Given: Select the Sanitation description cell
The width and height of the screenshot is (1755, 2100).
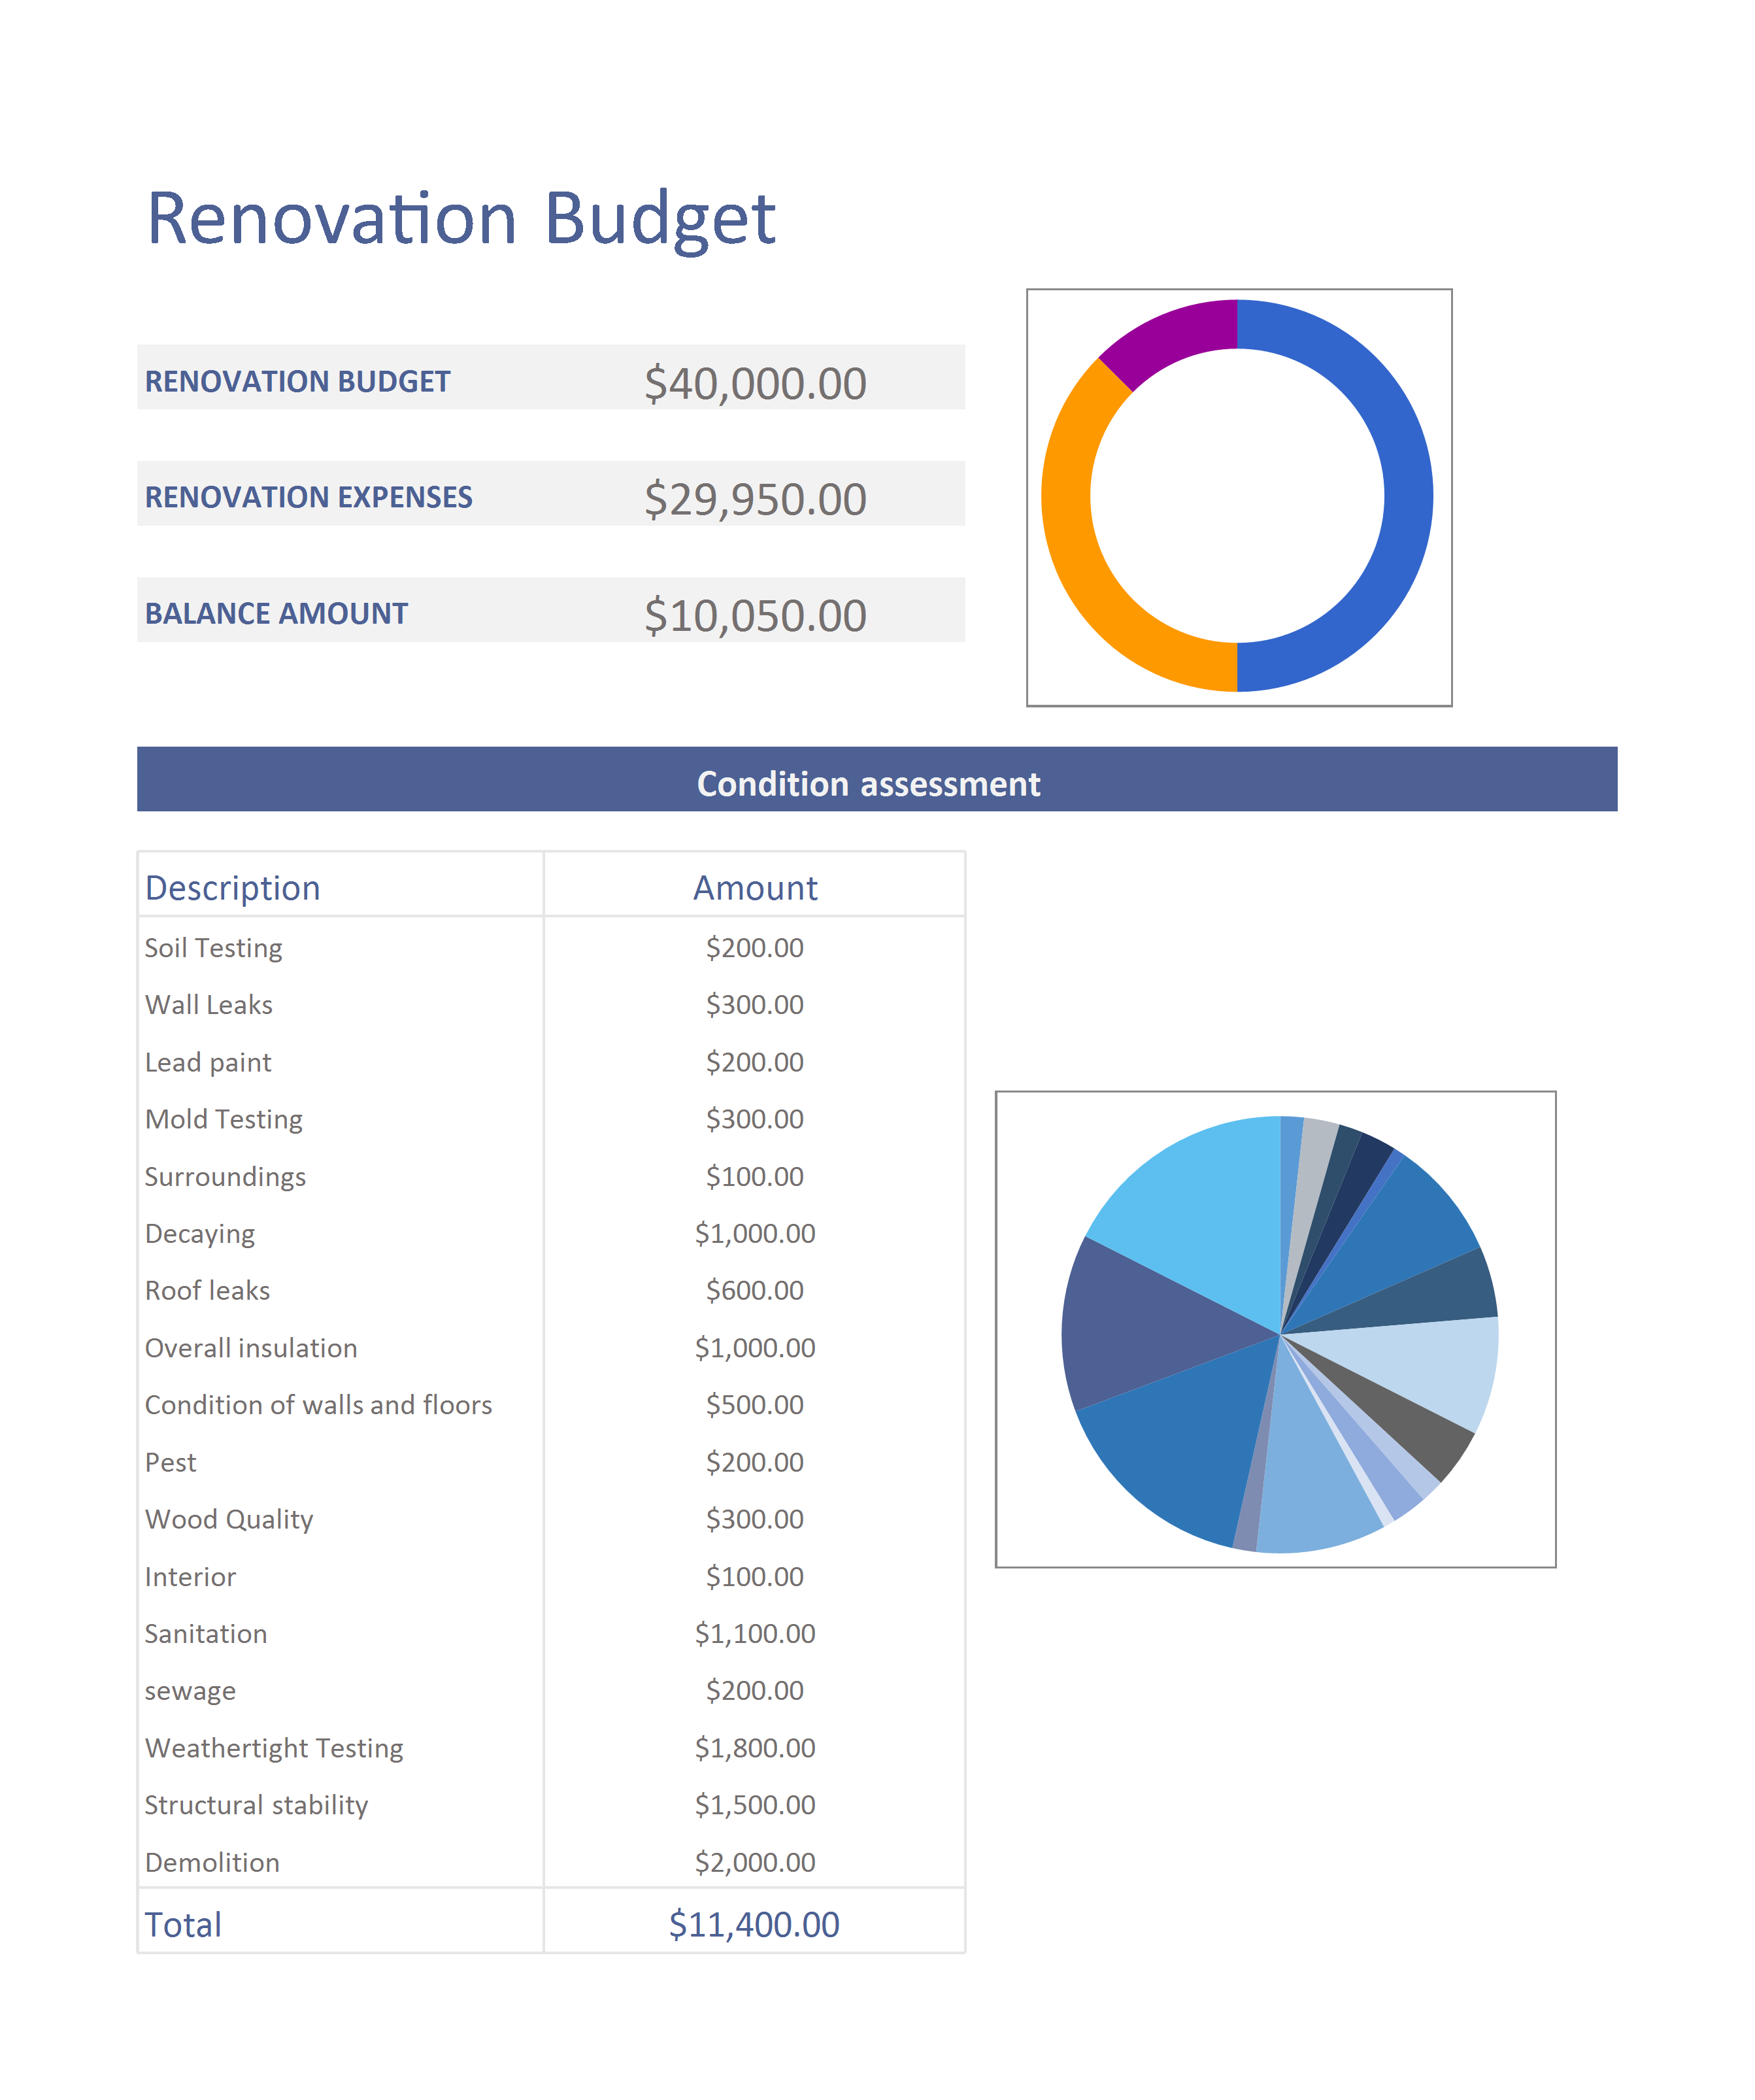Looking at the screenshot, I should (206, 1634).
